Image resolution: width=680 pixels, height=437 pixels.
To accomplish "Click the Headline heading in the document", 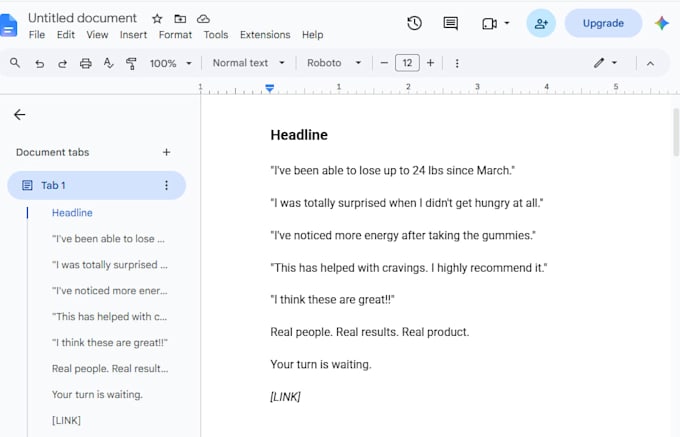I will click(x=299, y=135).
